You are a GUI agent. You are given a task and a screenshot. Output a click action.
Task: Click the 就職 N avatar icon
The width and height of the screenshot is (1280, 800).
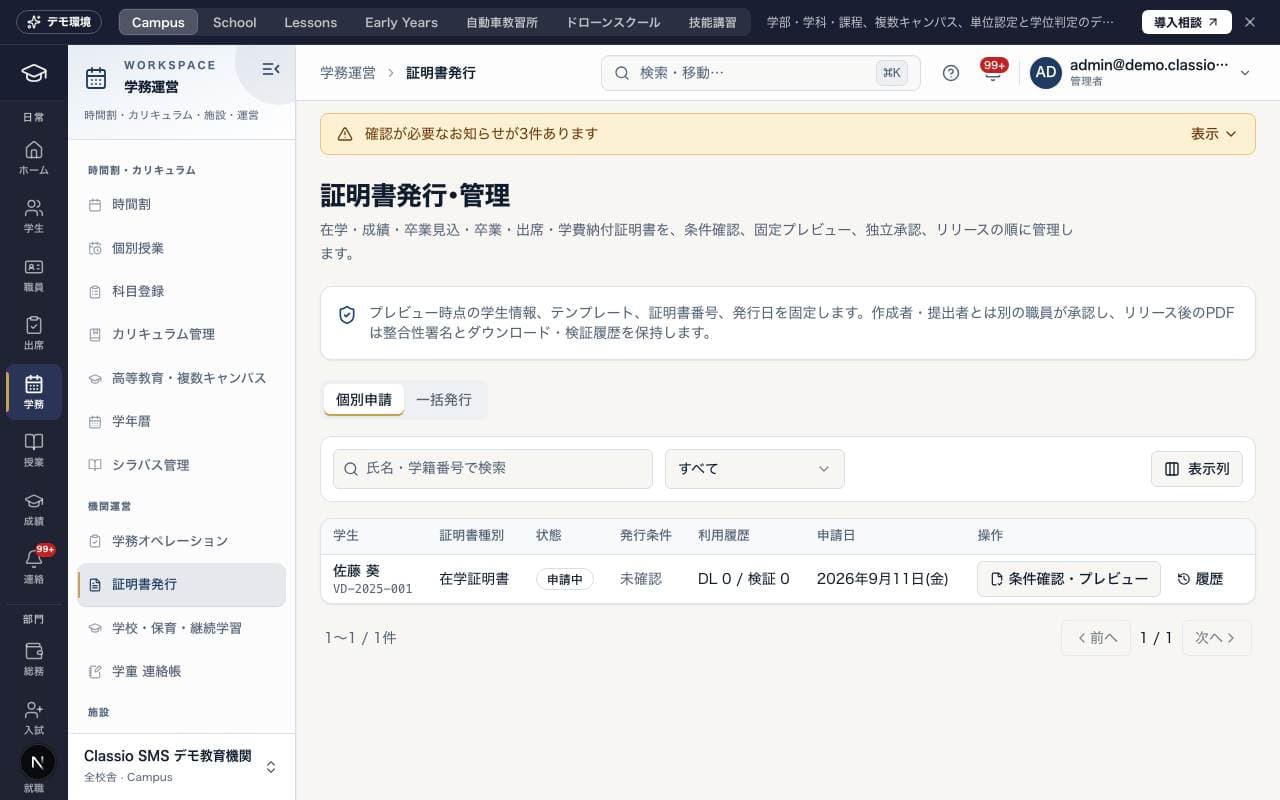coord(37,762)
